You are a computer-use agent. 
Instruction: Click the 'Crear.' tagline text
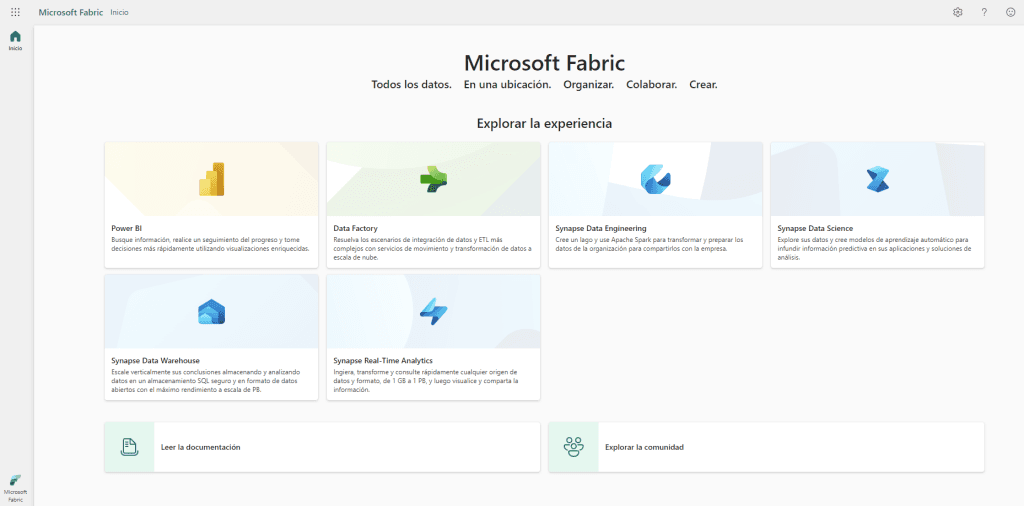point(703,85)
